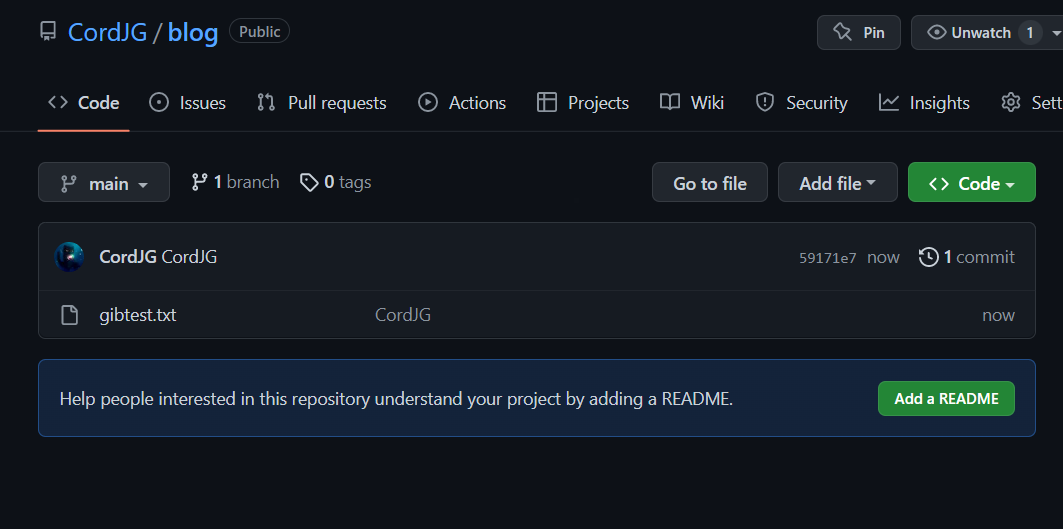The width and height of the screenshot is (1063, 529).
Task: Expand the Unwatch dropdown arrow
Action: (1056, 33)
